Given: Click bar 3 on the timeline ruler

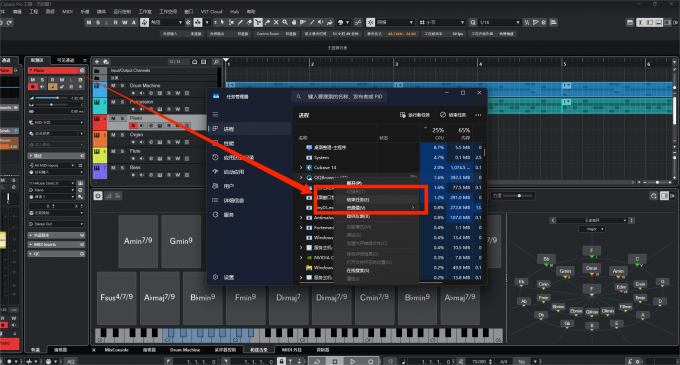Looking at the screenshot, I should coord(396,63).
